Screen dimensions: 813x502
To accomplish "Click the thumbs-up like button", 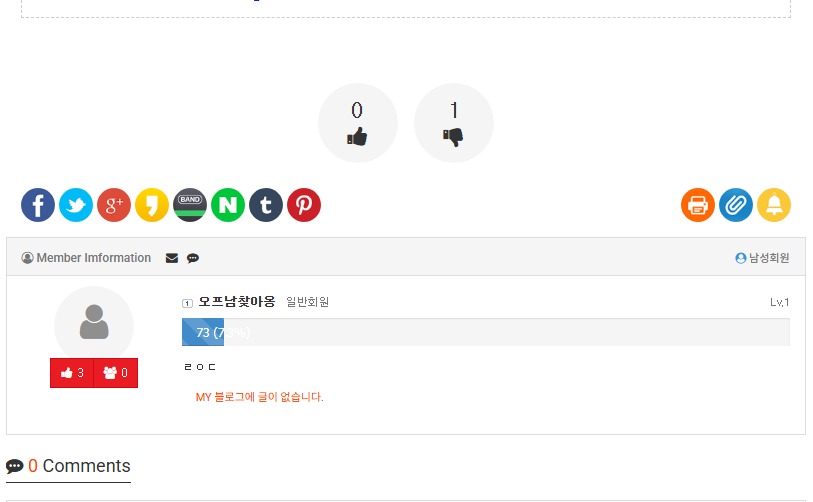I will (357, 123).
